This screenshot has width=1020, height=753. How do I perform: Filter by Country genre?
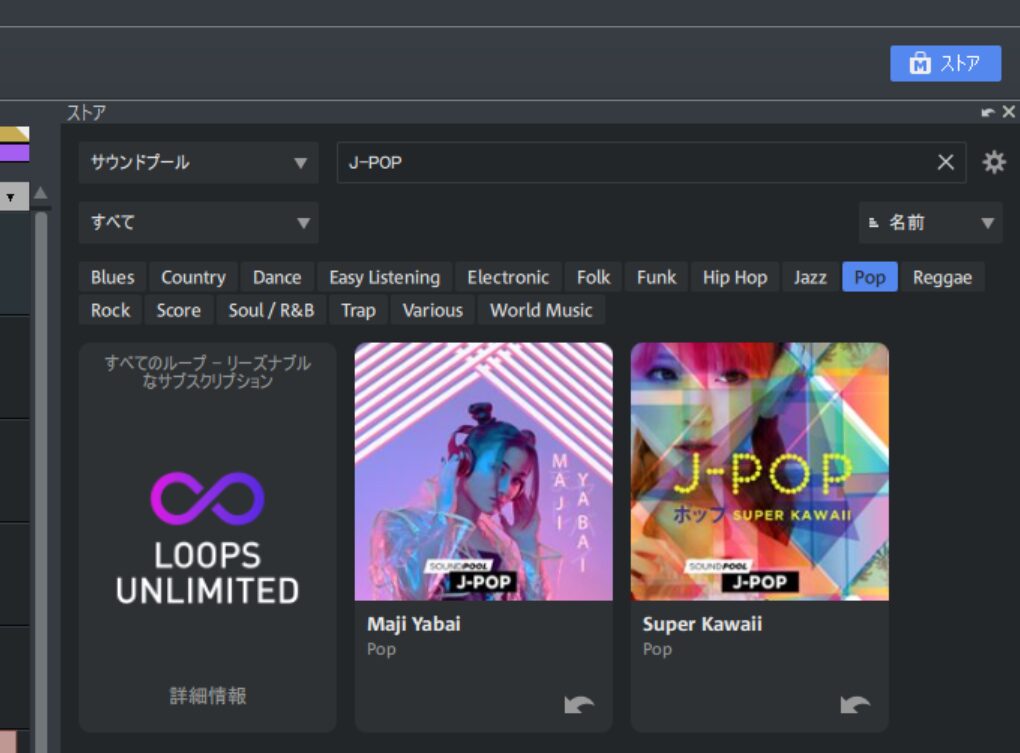click(x=193, y=278)
